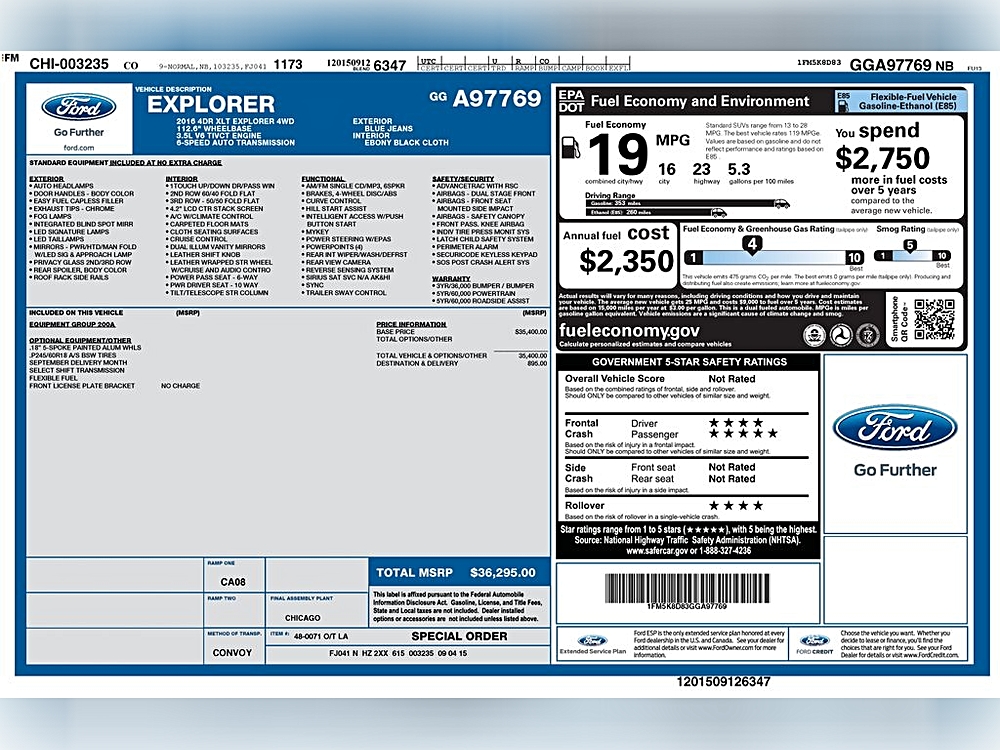
Task: Click the Annual fuel cost $2,350 value
Action: 626,261
